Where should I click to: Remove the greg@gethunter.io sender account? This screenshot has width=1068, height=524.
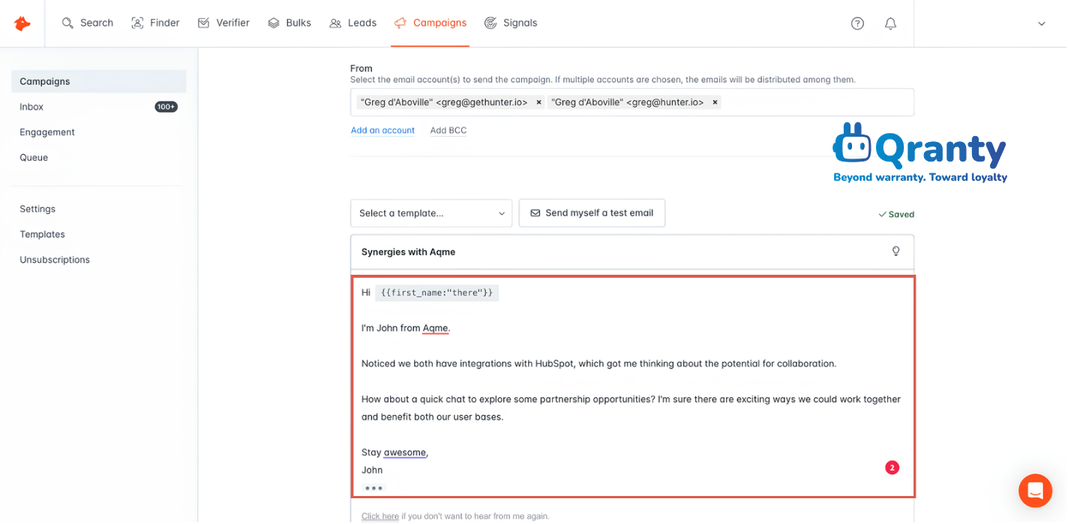[539, 102]
